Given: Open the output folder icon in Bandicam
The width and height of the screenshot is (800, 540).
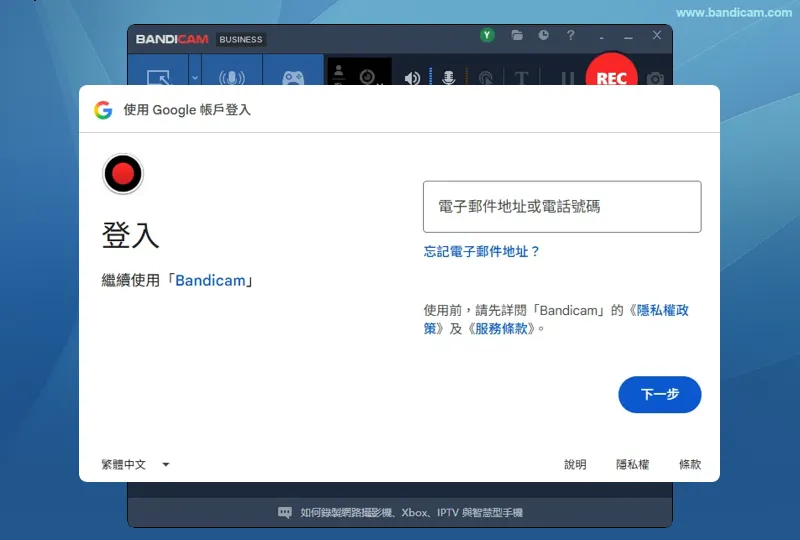Looking at the screenshot, I should pos(517,35).
